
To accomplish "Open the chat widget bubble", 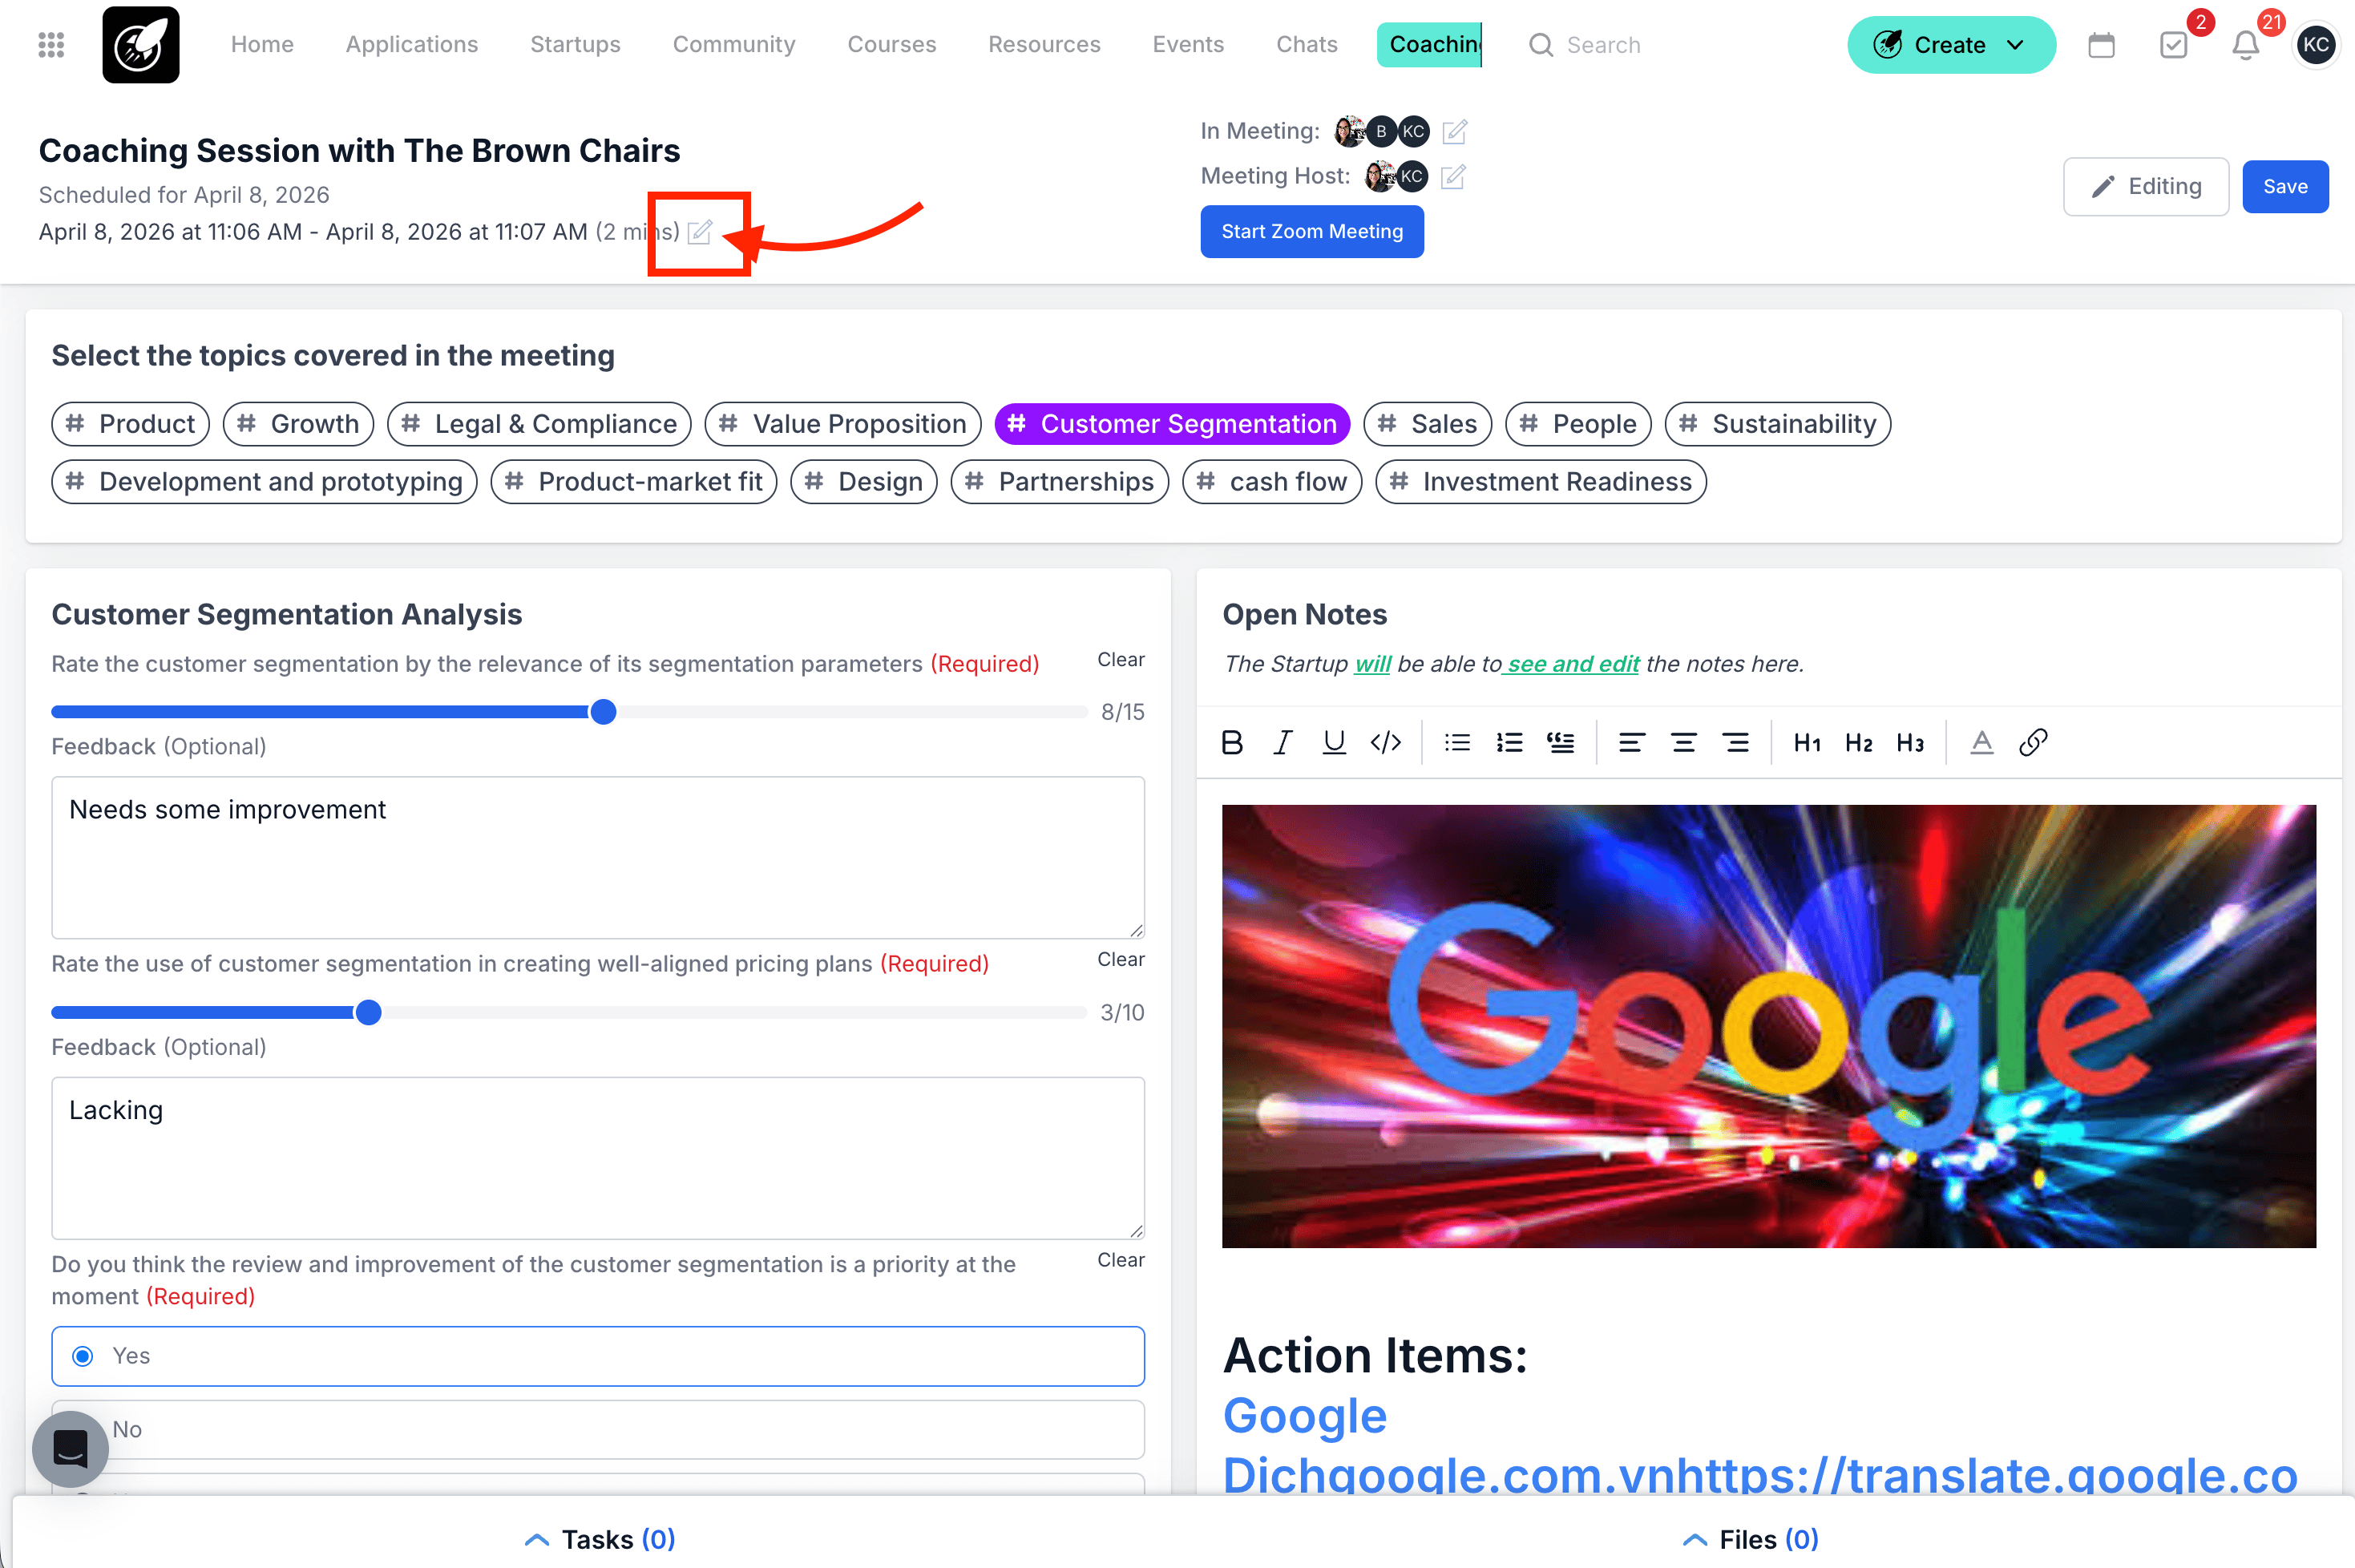I will tap(70, 1448).
